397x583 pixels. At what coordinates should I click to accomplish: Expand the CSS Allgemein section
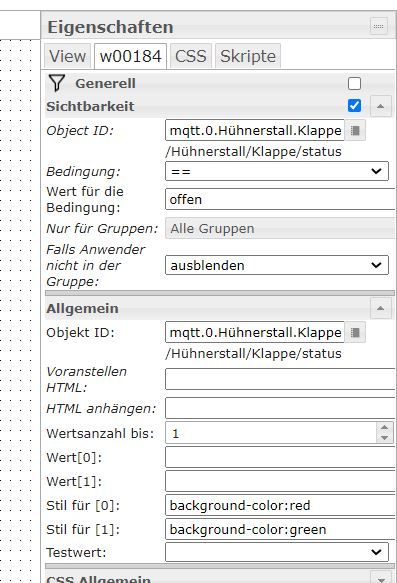coord(380,578)
